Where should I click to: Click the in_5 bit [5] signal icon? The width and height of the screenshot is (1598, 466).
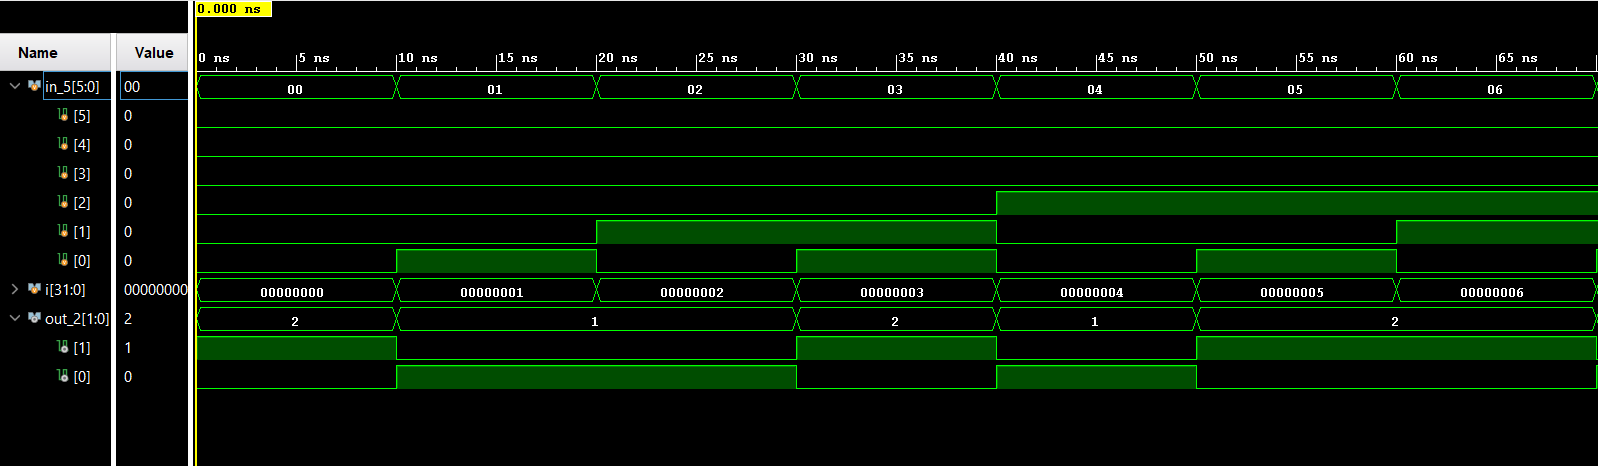63,116
